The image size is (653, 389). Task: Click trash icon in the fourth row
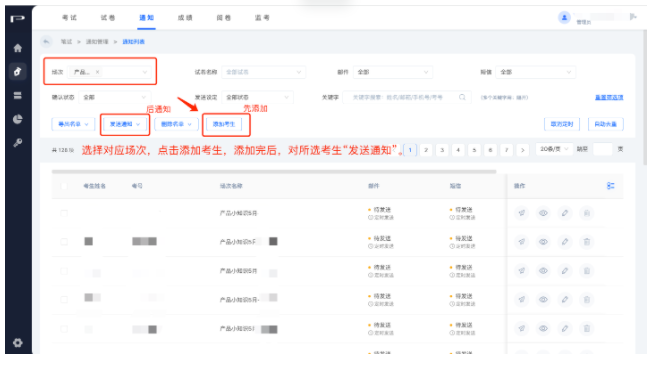586,299
